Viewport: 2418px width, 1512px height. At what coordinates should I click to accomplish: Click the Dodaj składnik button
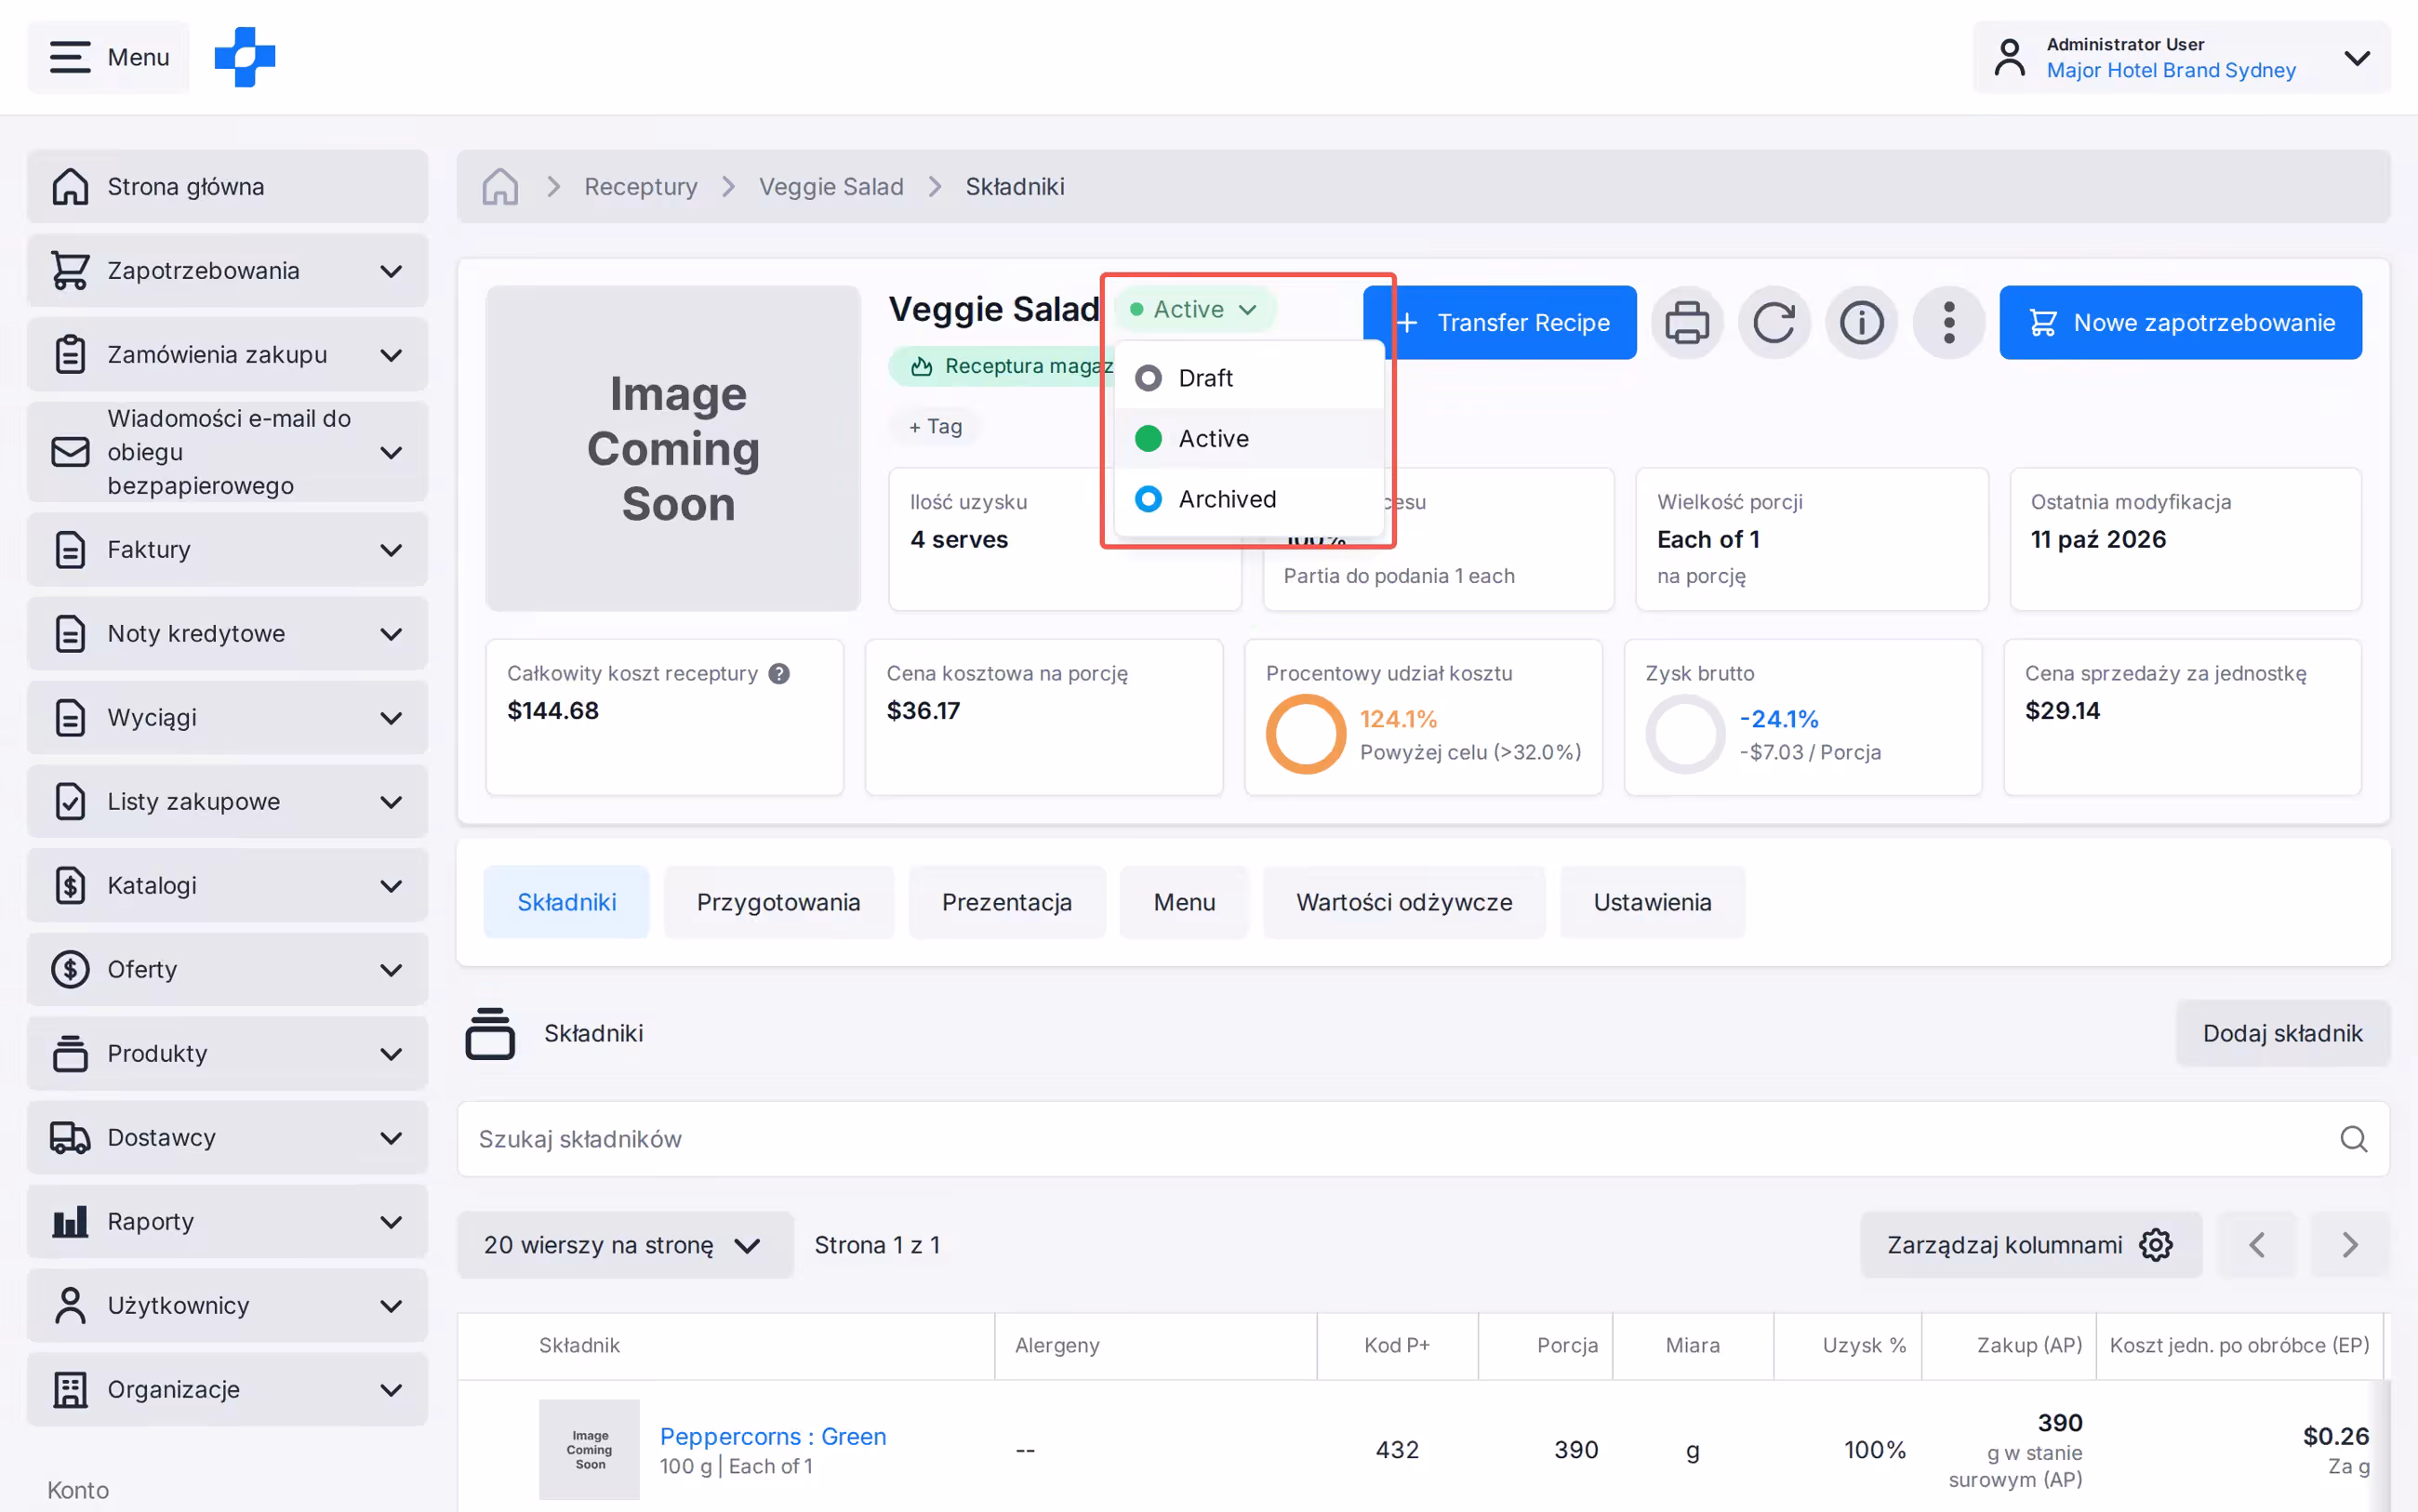(x=2281, y=1032)
